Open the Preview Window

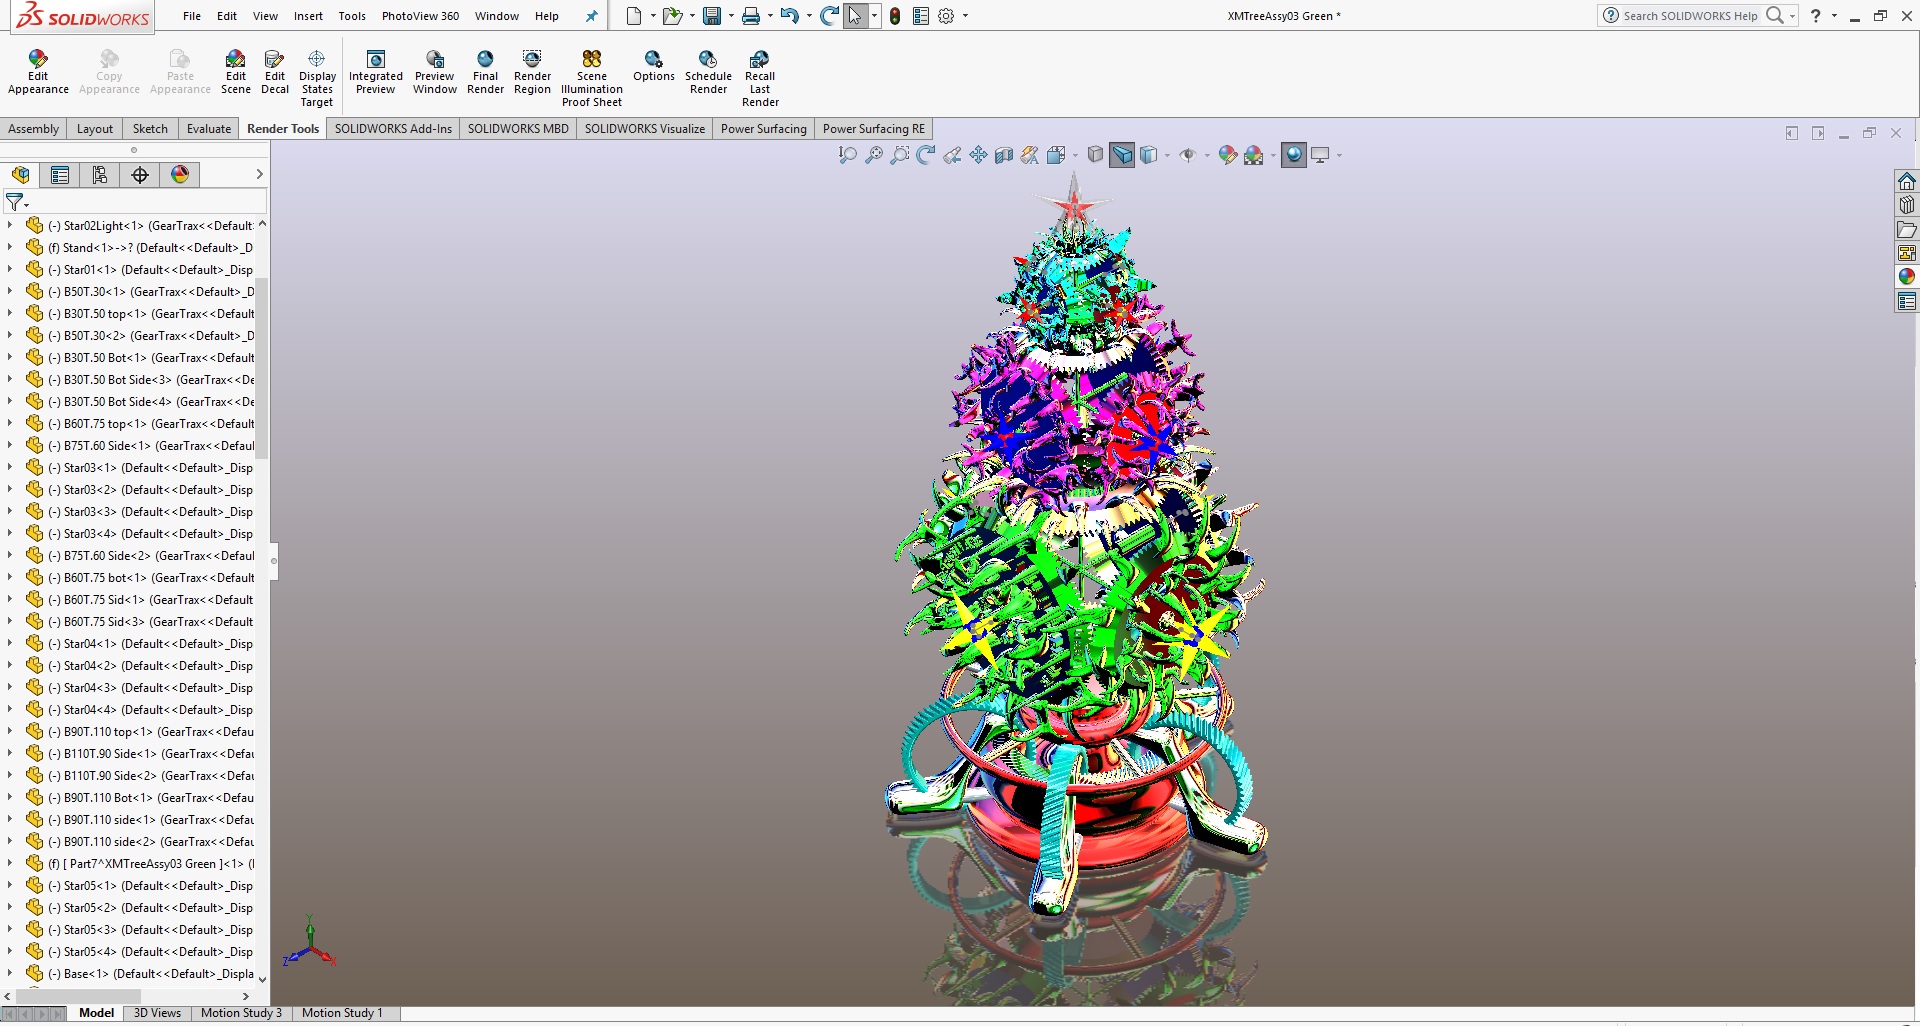pyautogui.click(x=435, y=72)
